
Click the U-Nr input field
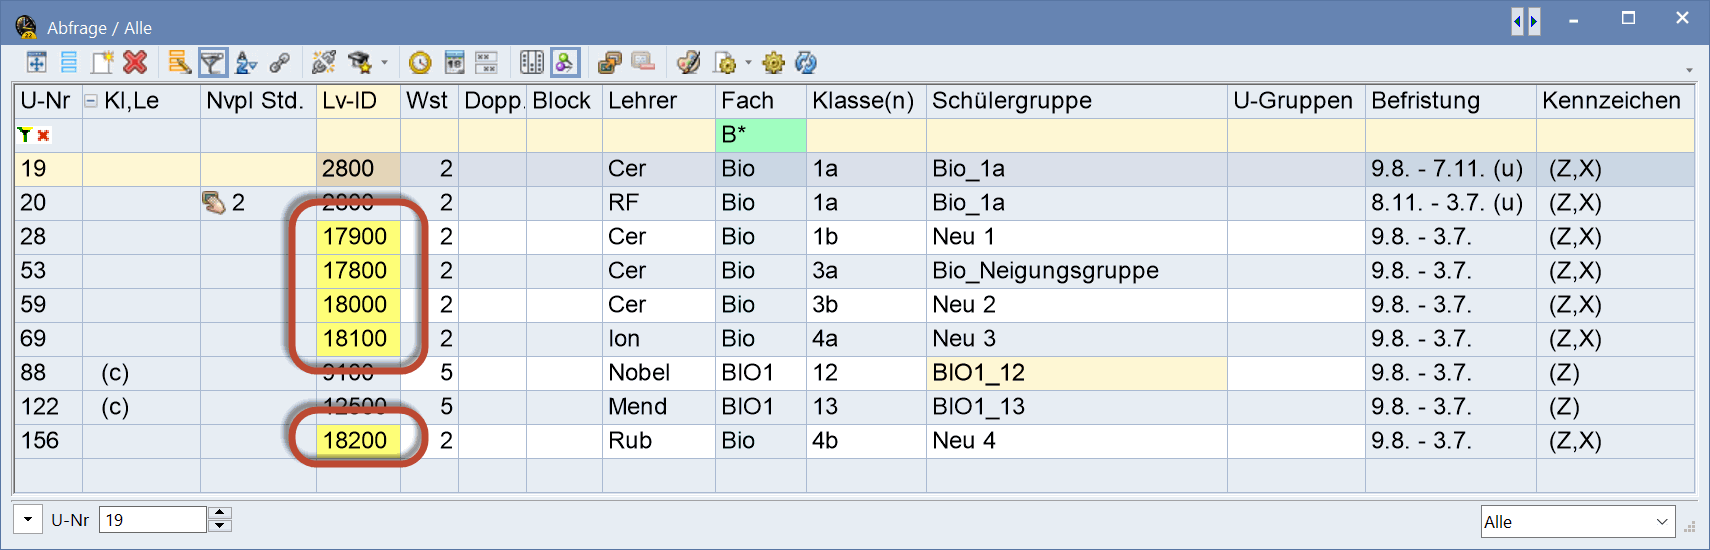click(x=152, y=520)
